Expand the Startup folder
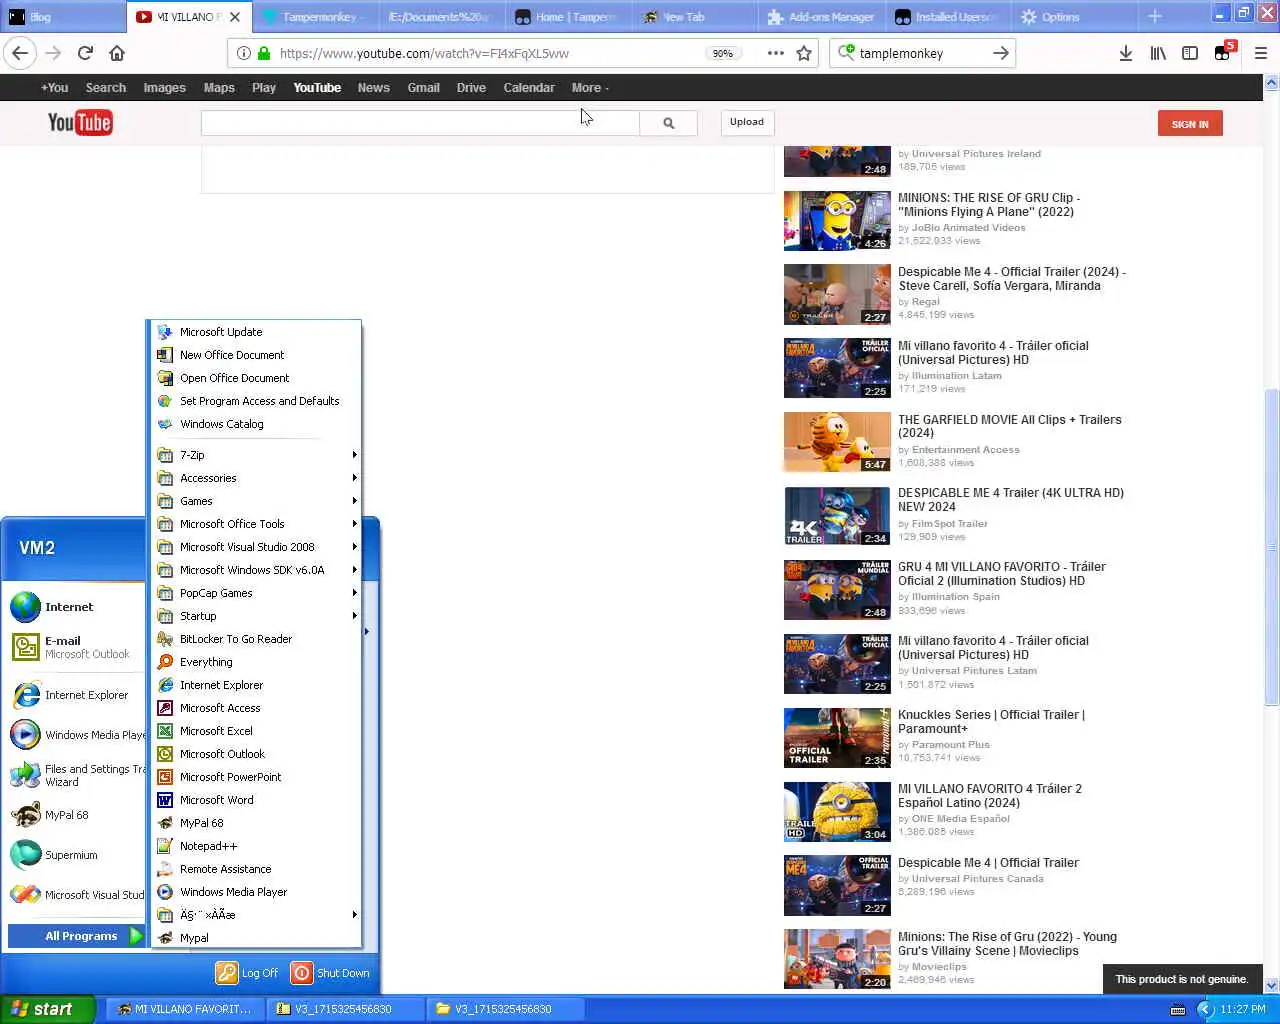The width and height of the screenshot is (1280, 1024). tap(256, 616)
